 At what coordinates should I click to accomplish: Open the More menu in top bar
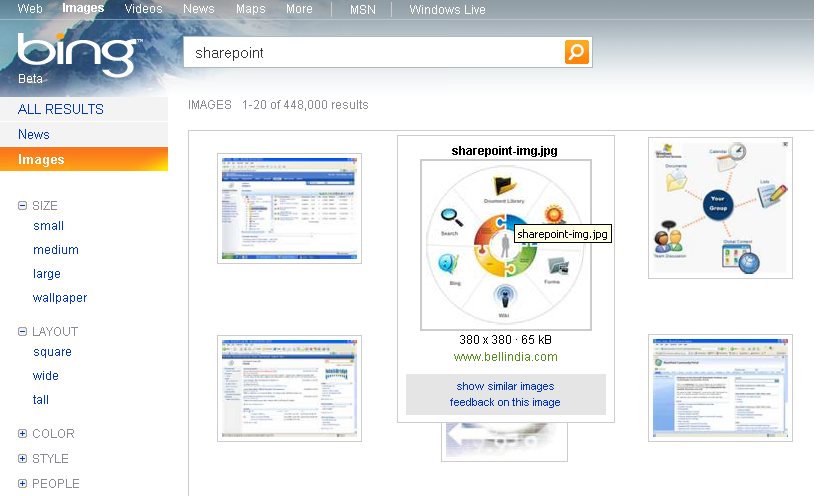click(x=299, y=9)
